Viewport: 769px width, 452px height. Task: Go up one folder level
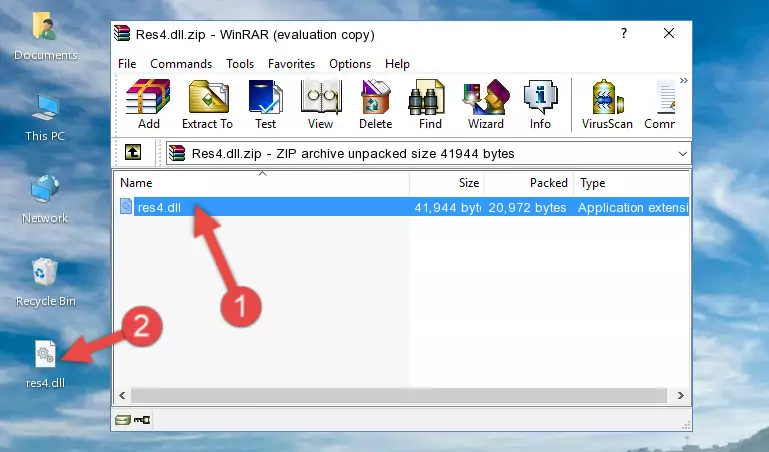(x=133, y=153)
